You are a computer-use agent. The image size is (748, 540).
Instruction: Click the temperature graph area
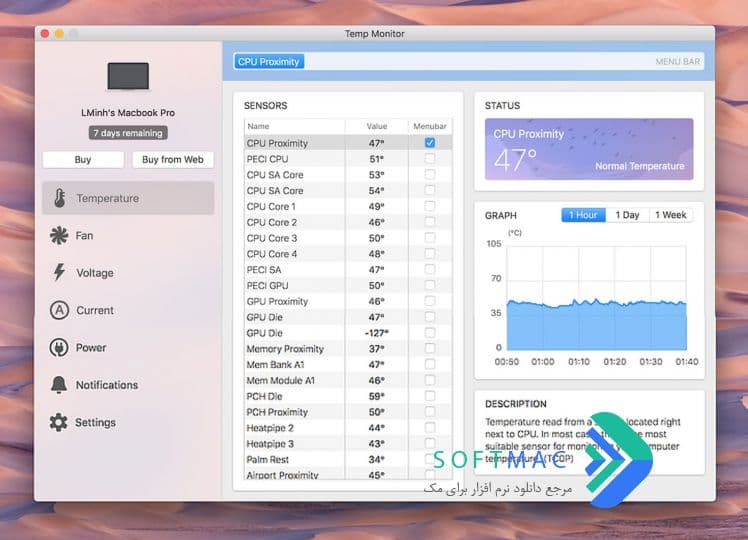[596, 297]
